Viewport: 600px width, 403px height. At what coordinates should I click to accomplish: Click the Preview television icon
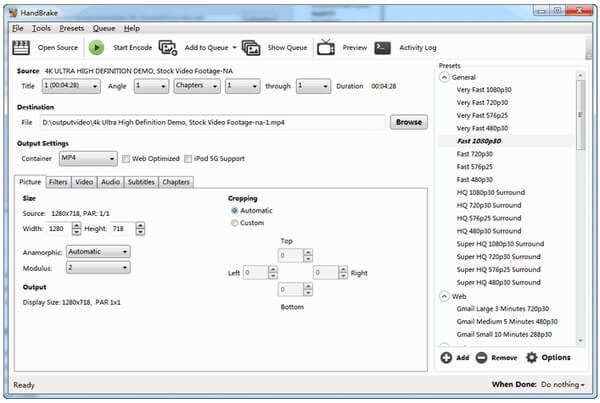tap(326, 47)
